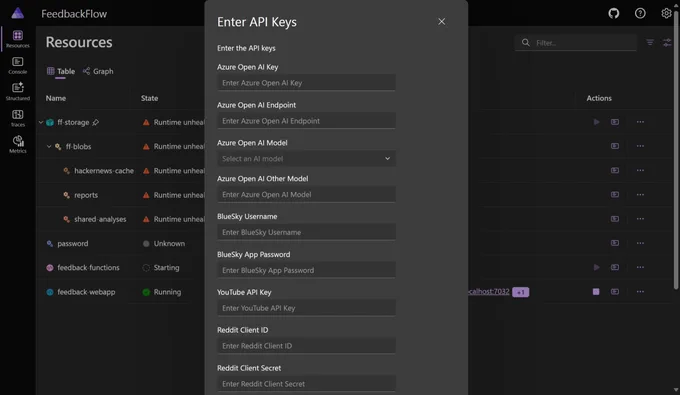The height and width of the screenshot is (395, 680).
Task: Focus the Reddit Client Secret field
Action: [x=306, y=384]
